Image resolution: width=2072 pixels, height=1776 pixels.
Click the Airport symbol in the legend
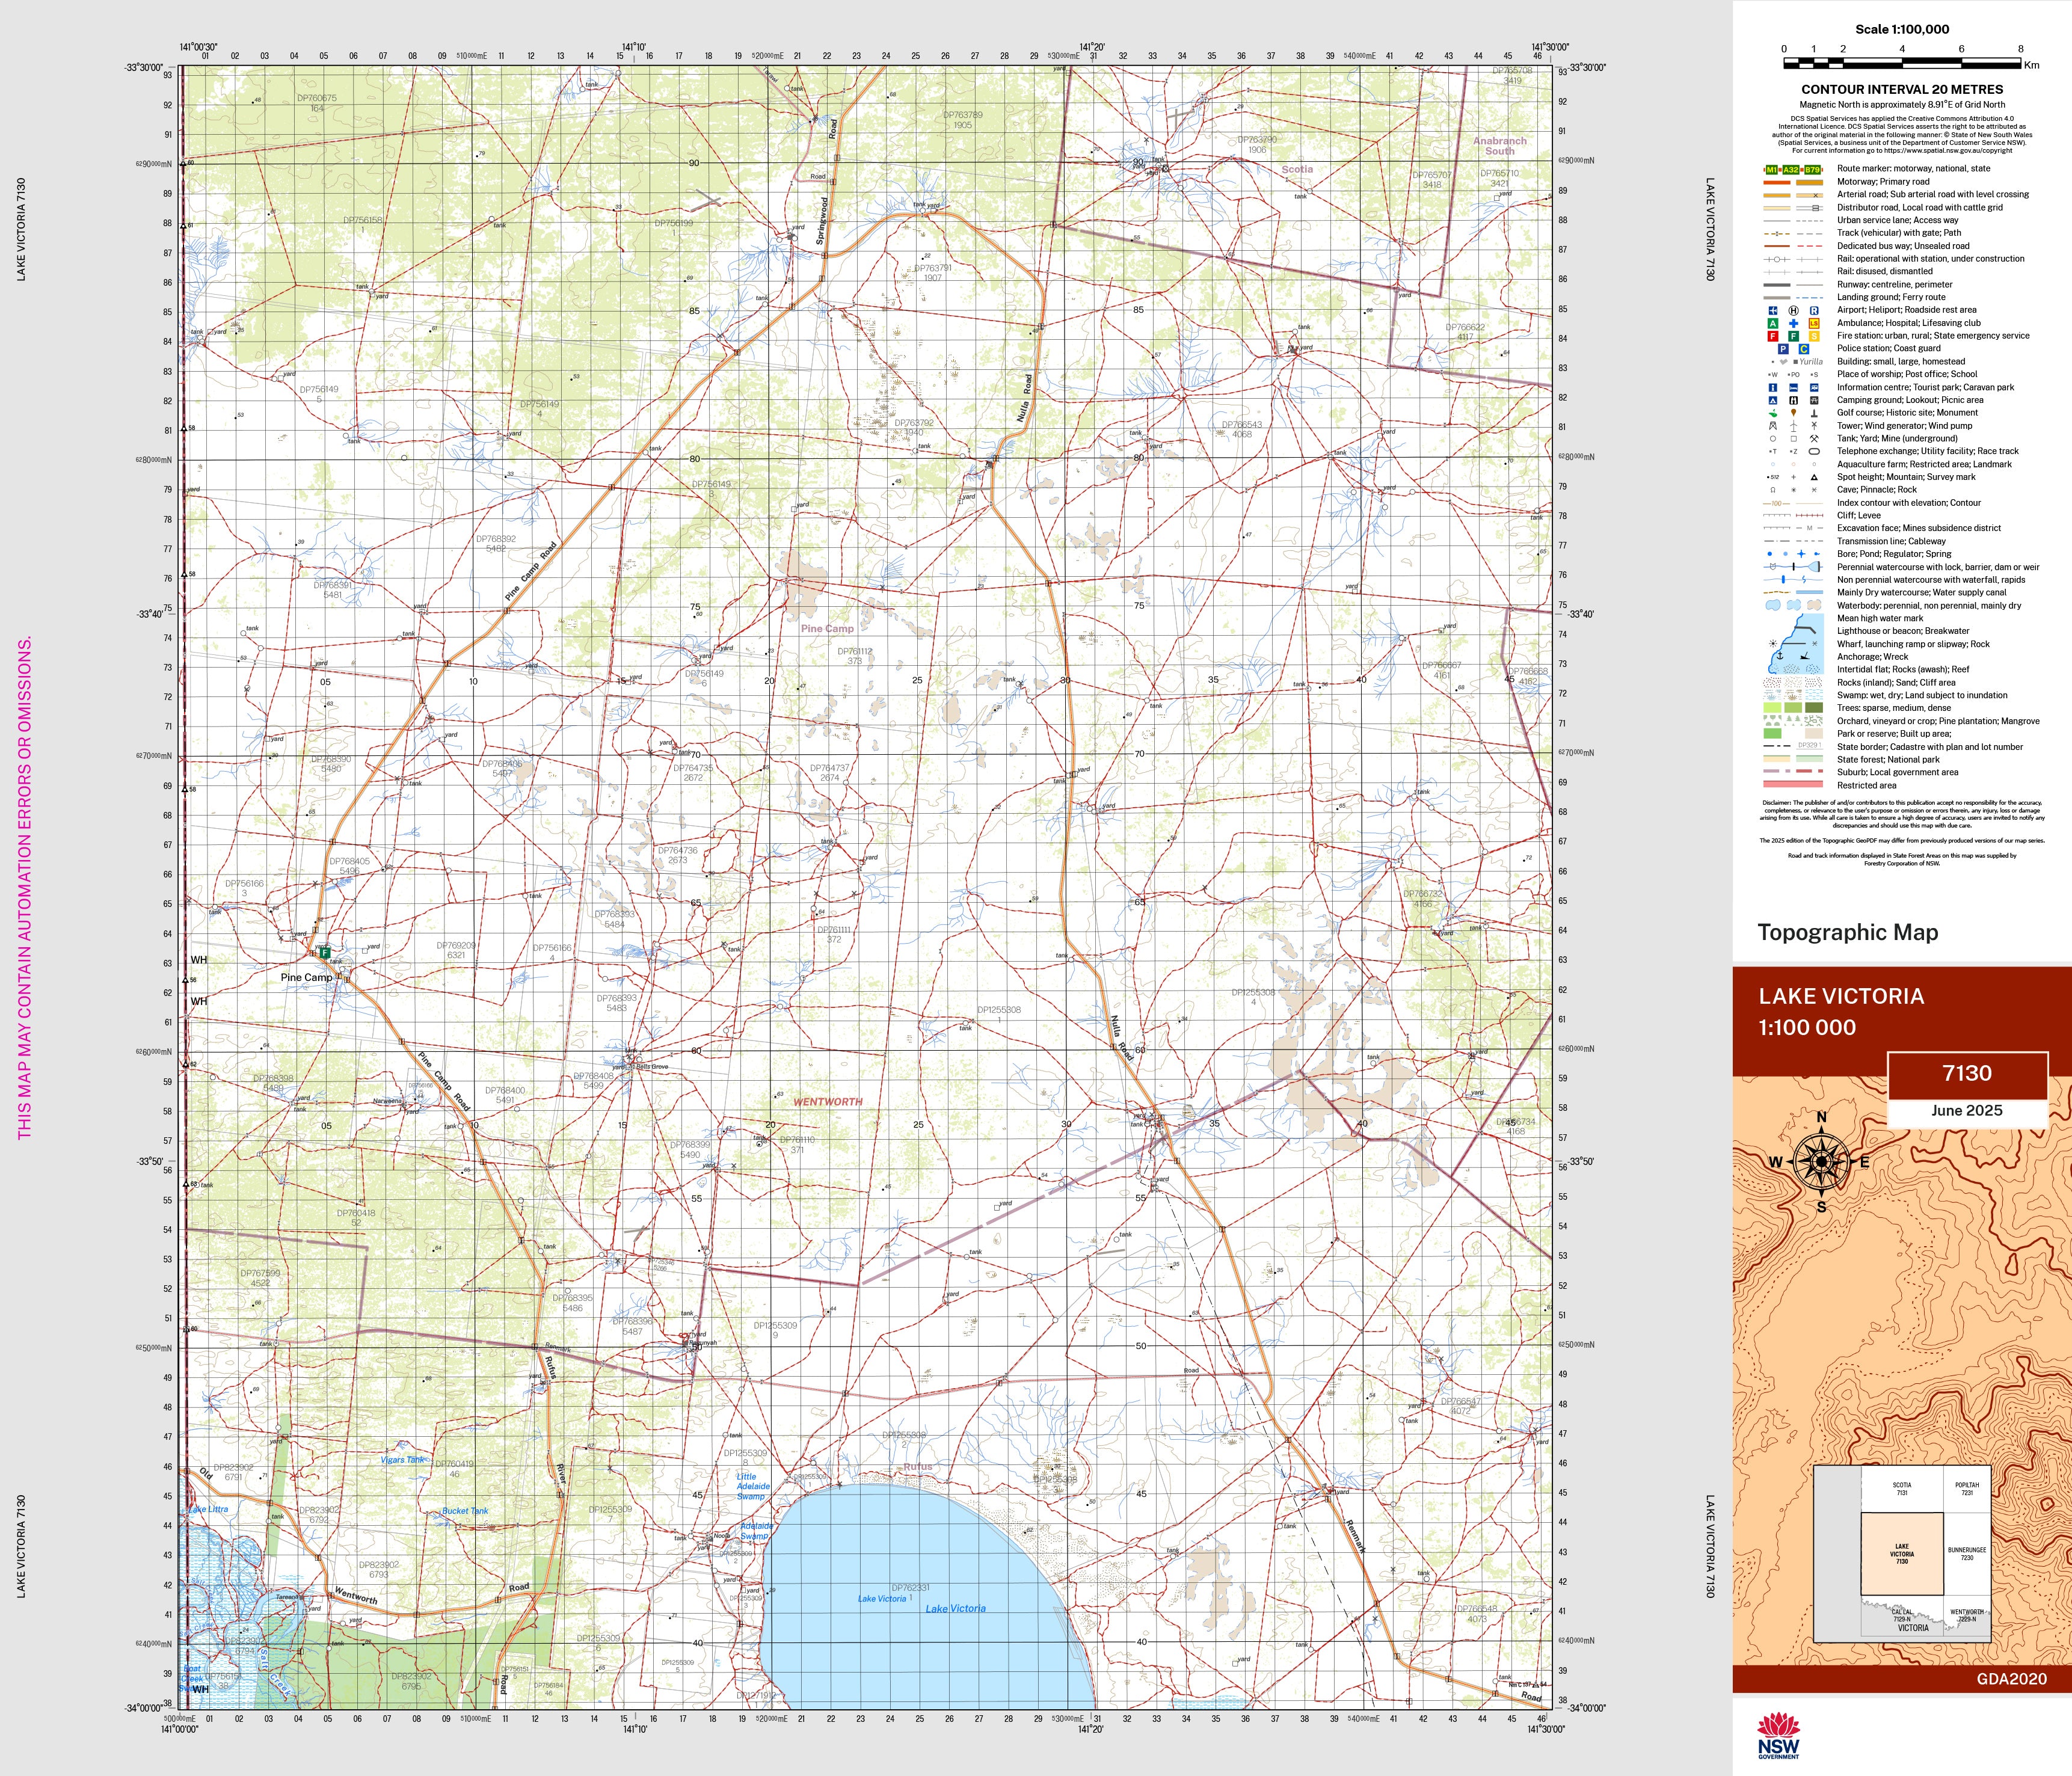click(1773, 310)
